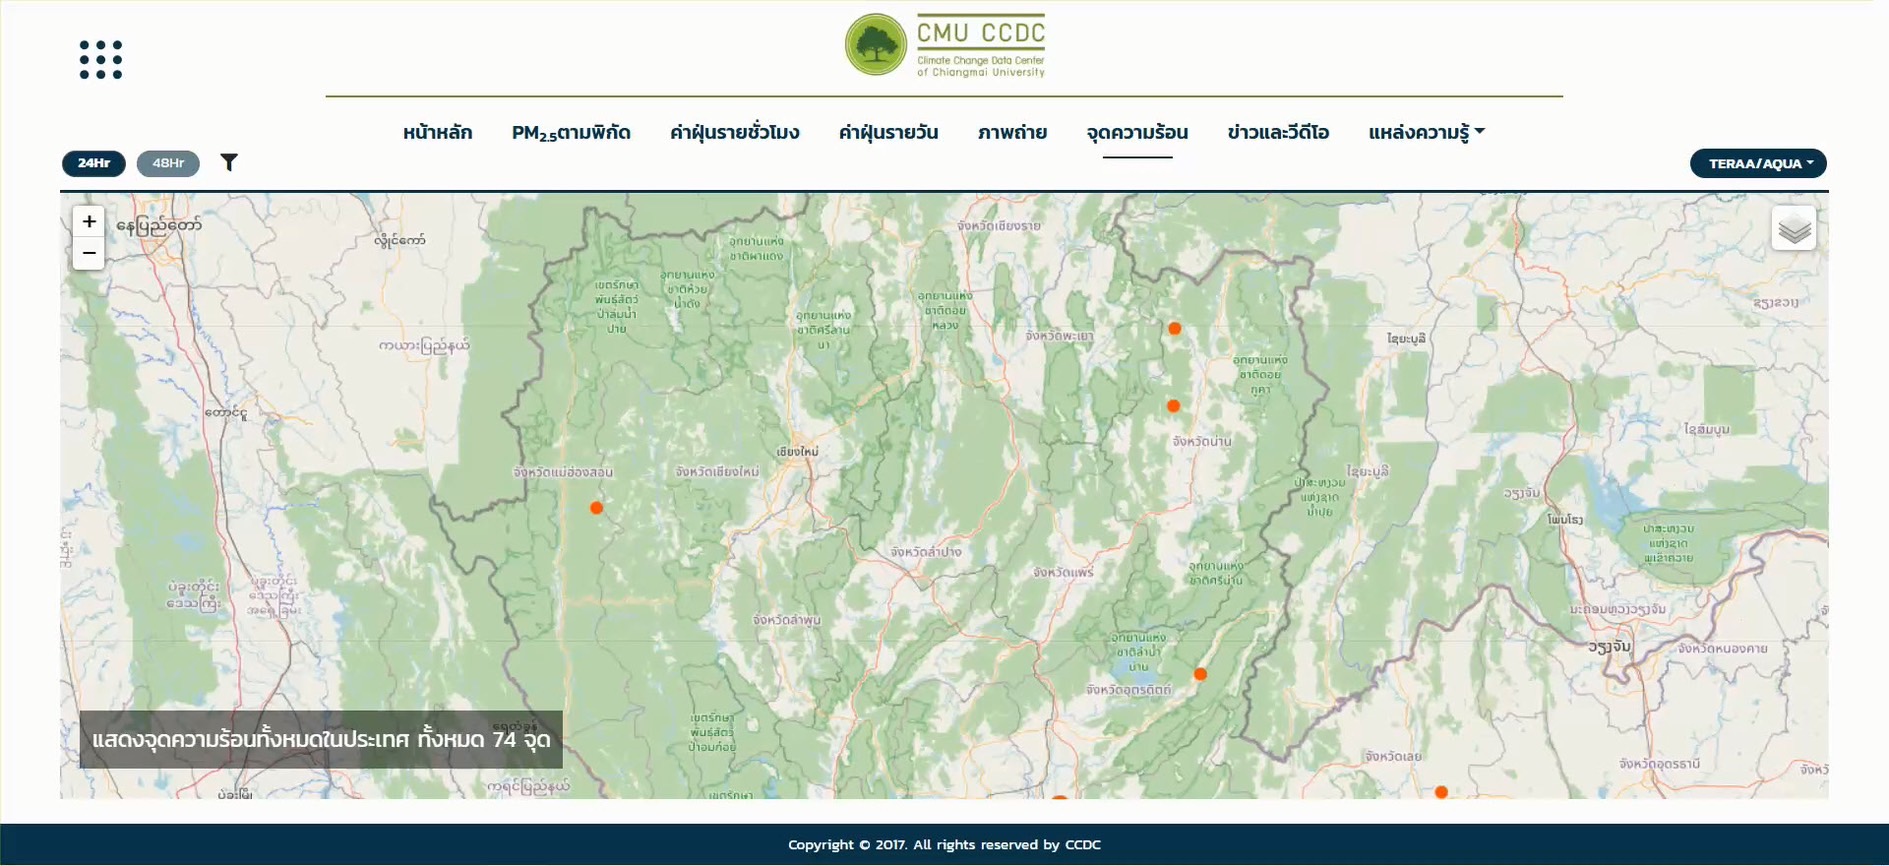The image size is (1889, 866).
Task: Open the nine-dot grid menu icon
Action: point(101,60)
